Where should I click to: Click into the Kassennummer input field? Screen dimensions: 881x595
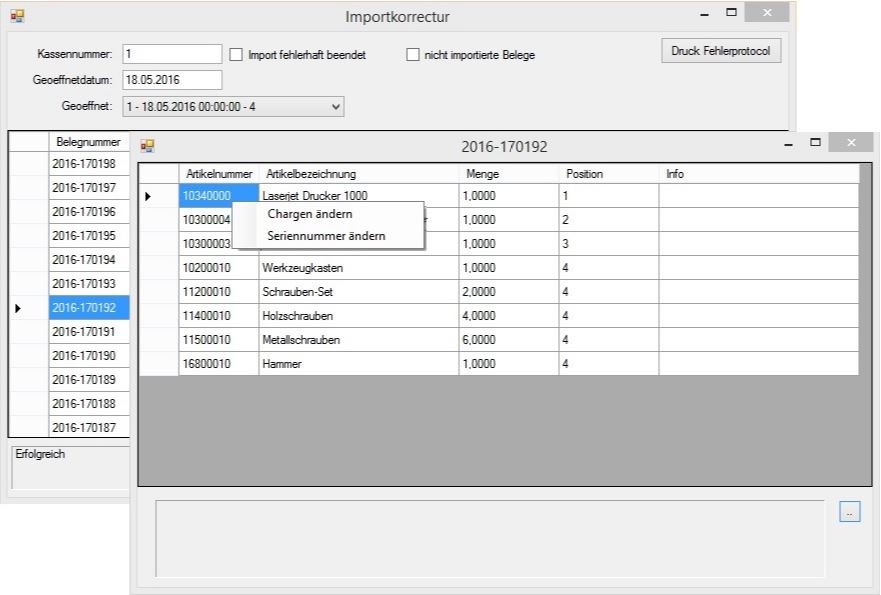(x=171, y=54)
